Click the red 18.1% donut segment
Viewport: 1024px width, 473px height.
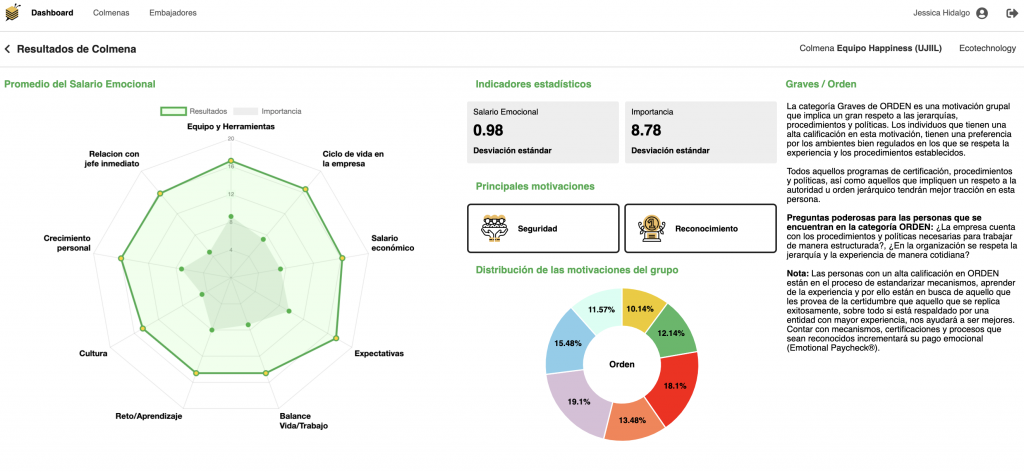677,387
